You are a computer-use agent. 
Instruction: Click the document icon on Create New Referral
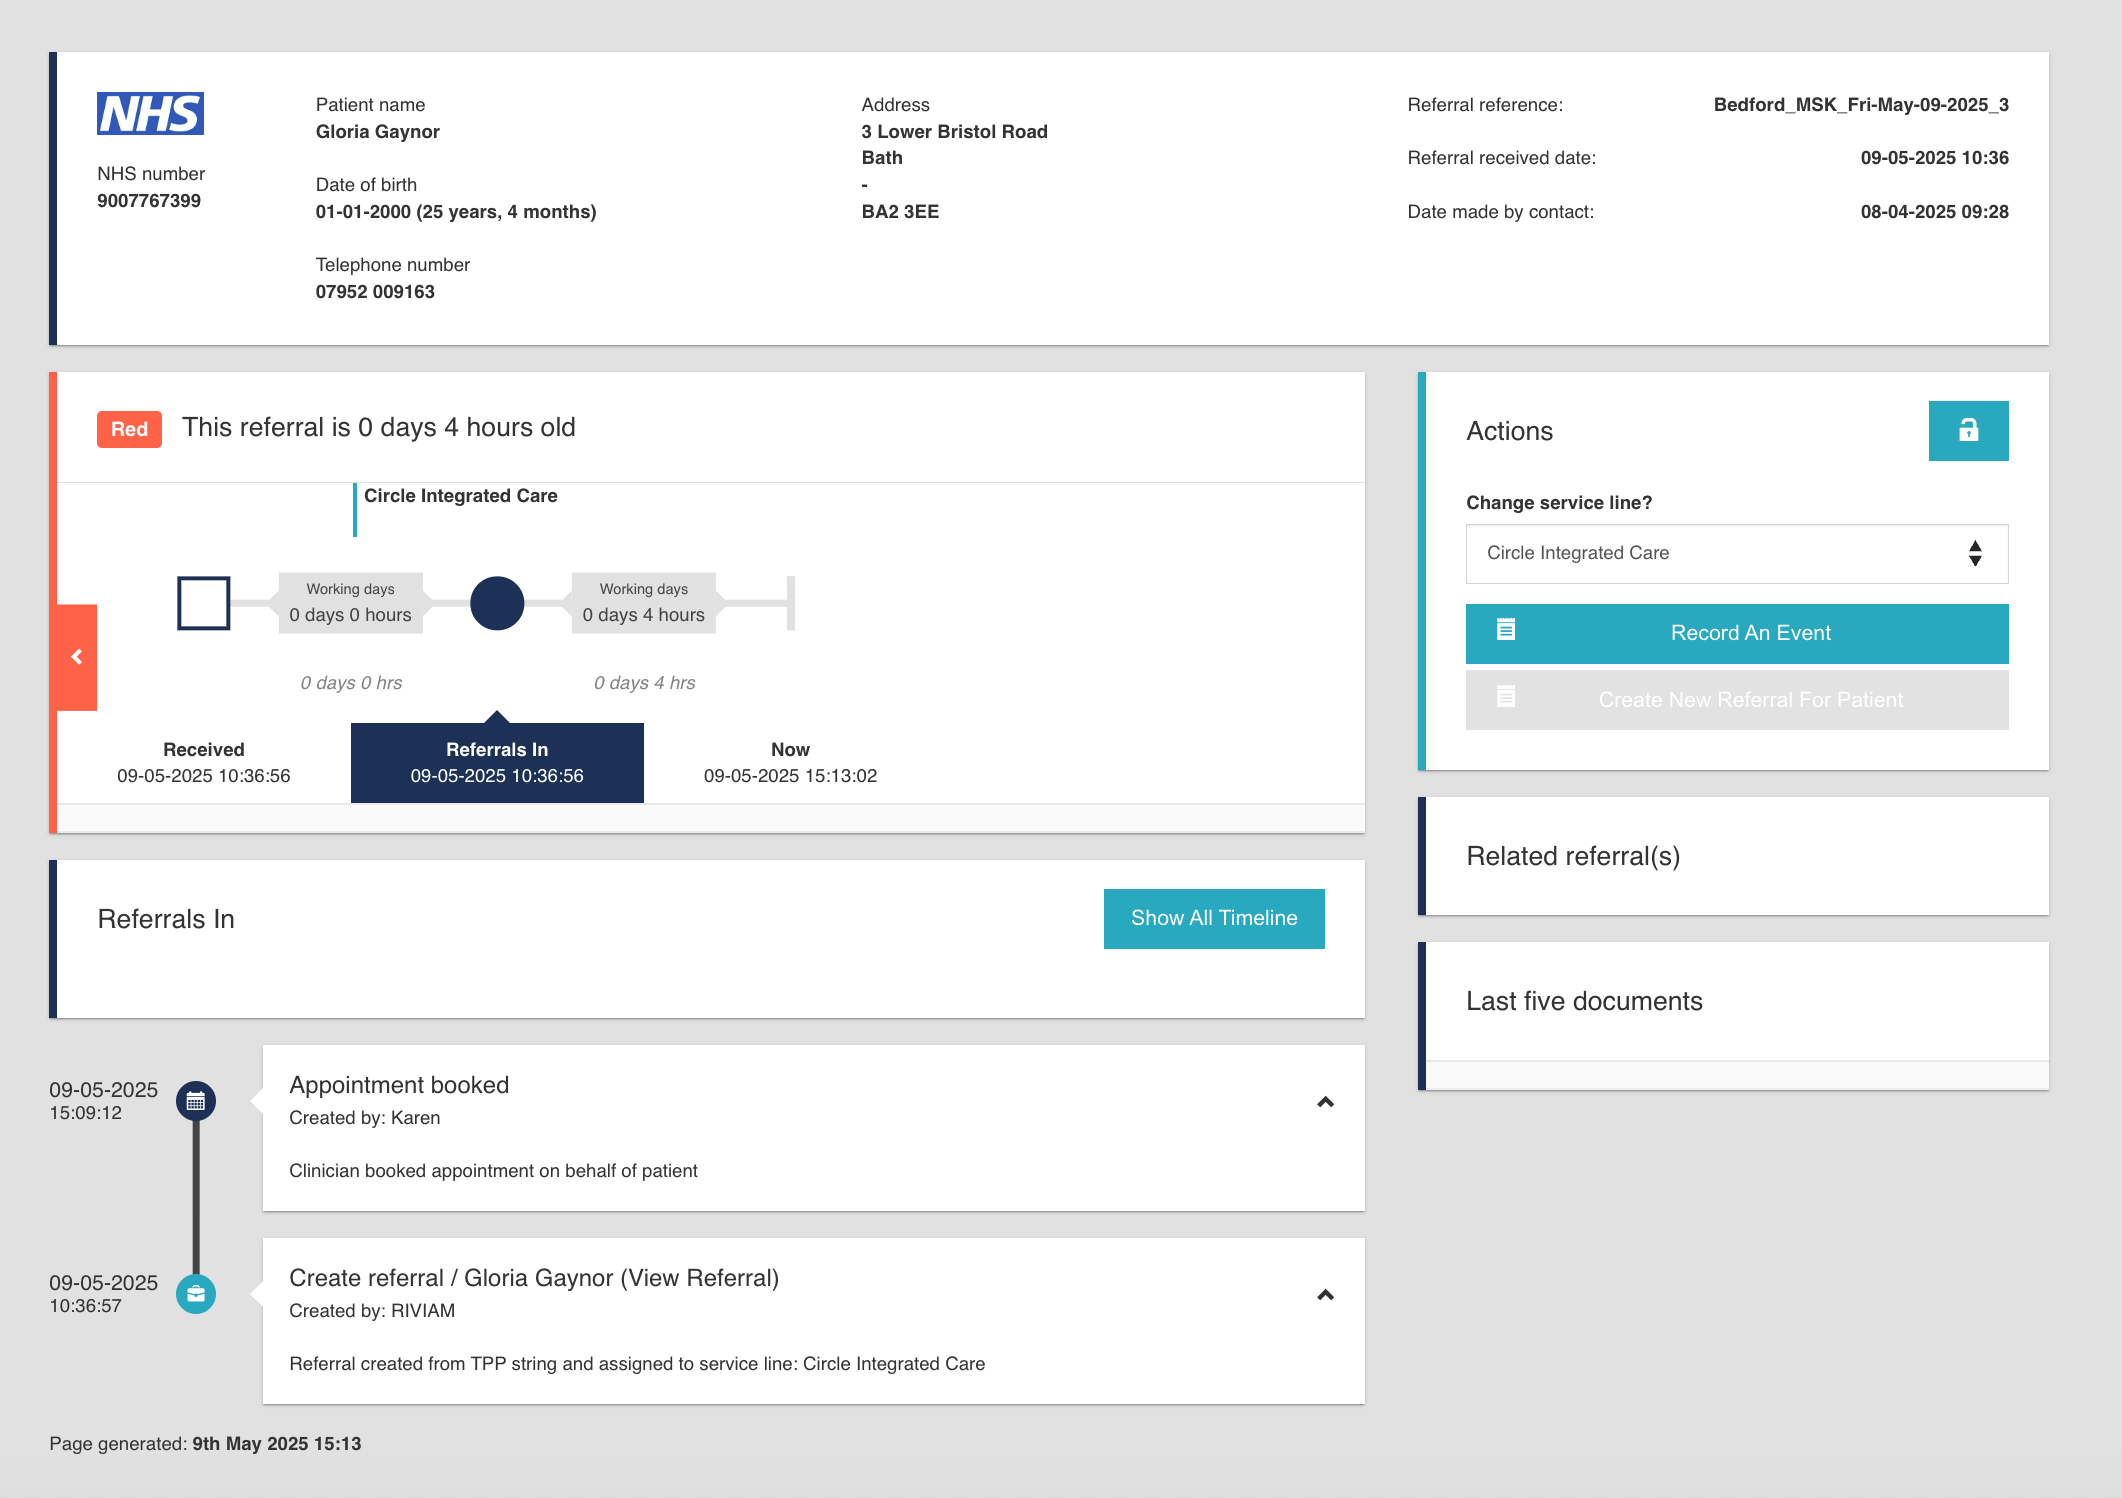1505,697
